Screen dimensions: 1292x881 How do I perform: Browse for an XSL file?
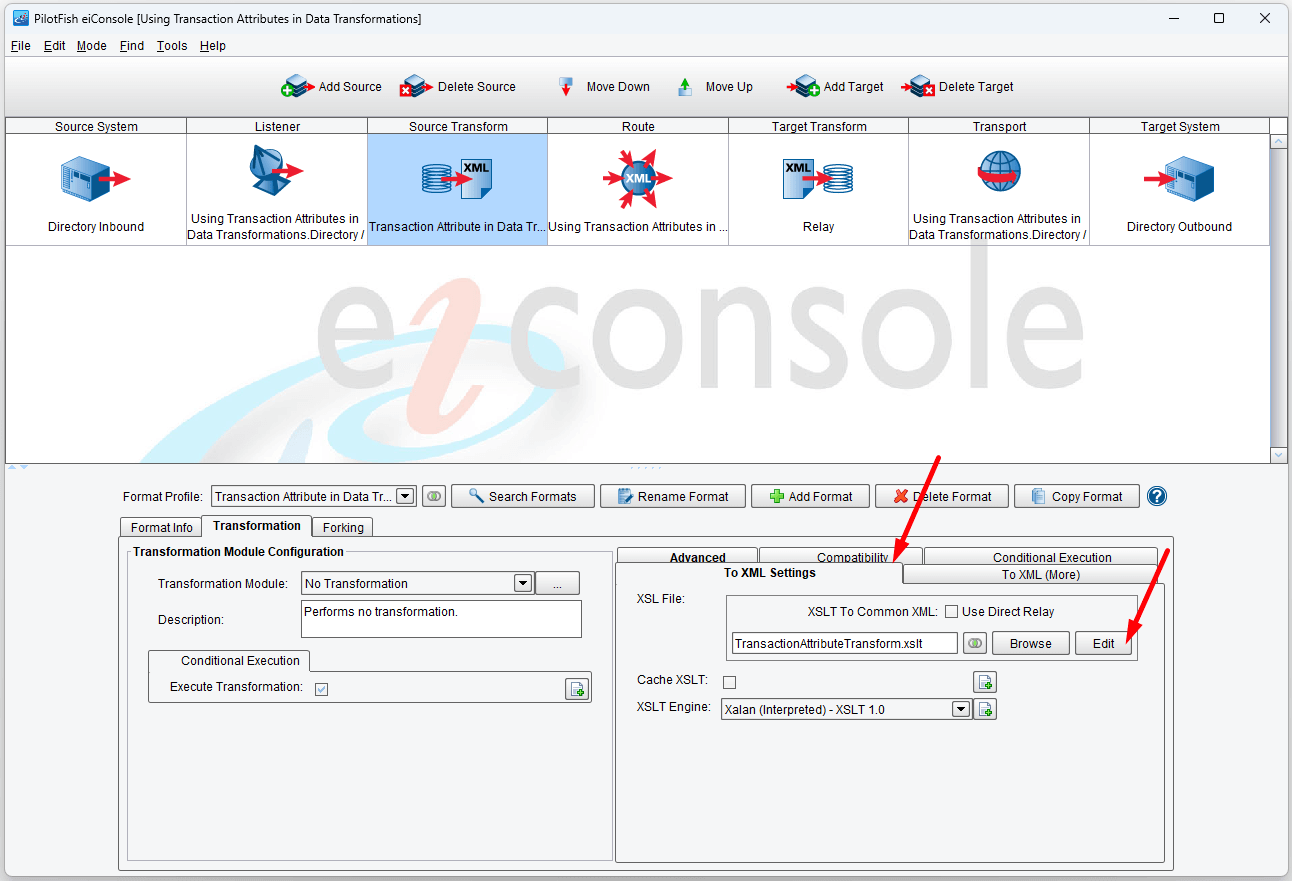click(1031, 643)
